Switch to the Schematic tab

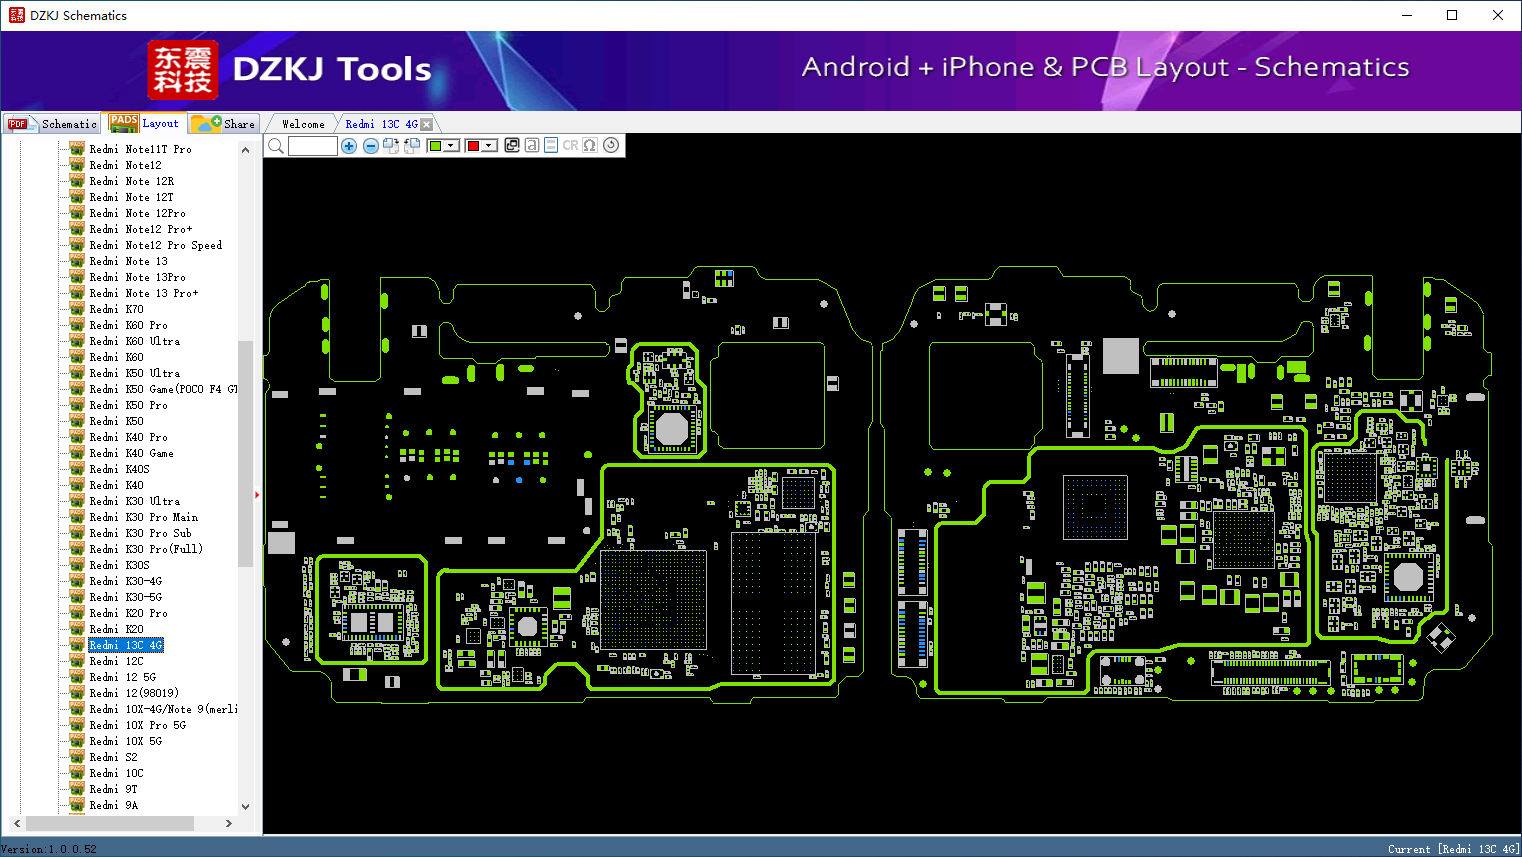click(x=52, y=123)
